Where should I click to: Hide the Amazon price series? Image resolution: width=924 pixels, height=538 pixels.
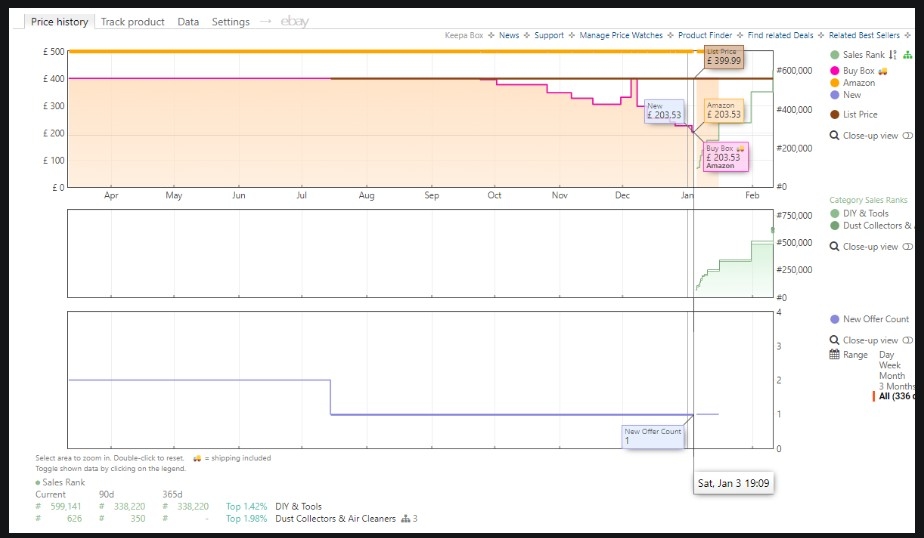coord(858,83)
